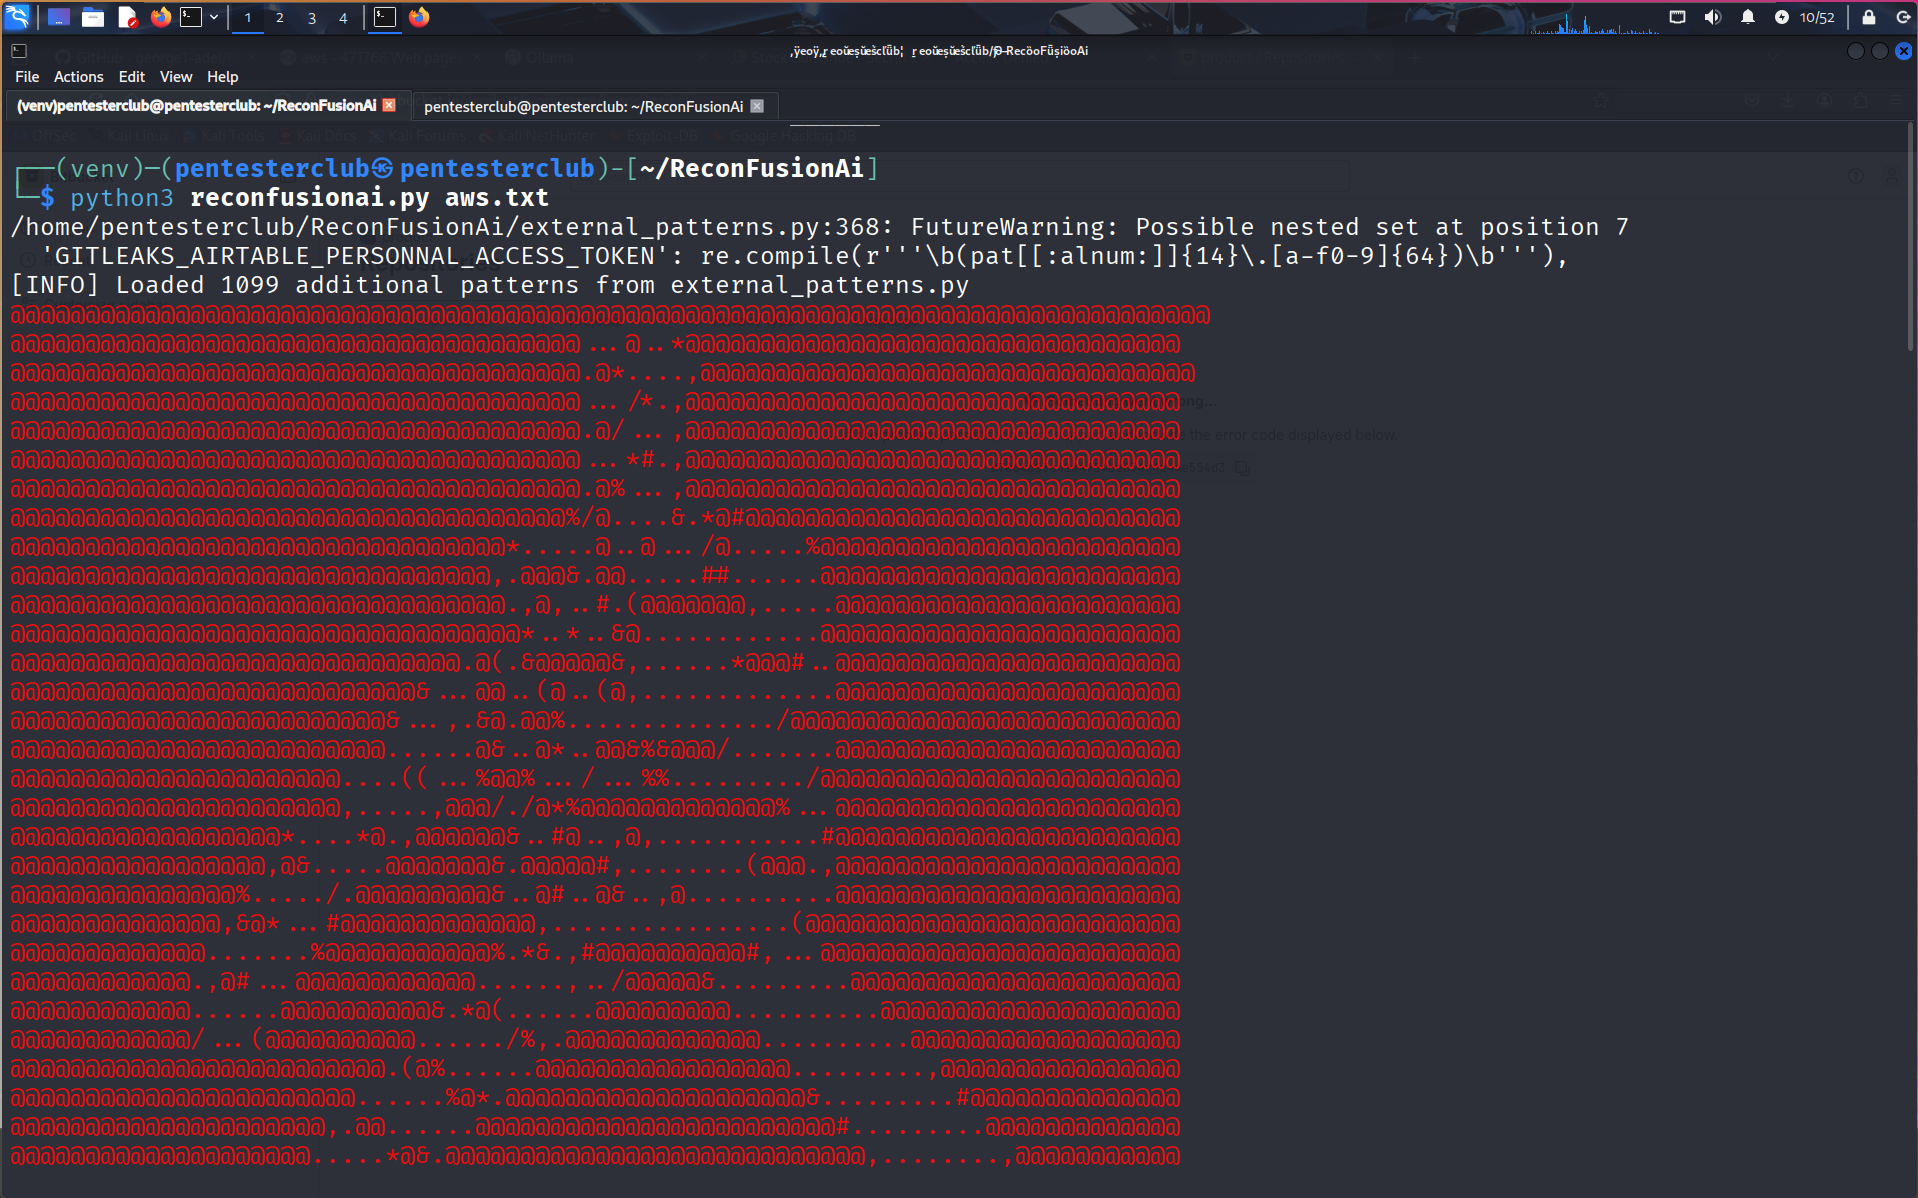Click the '[INFO]' log prefix
Image resolution: width=1918 pixels, height=1198 pixels.
(x=55, y=286)
